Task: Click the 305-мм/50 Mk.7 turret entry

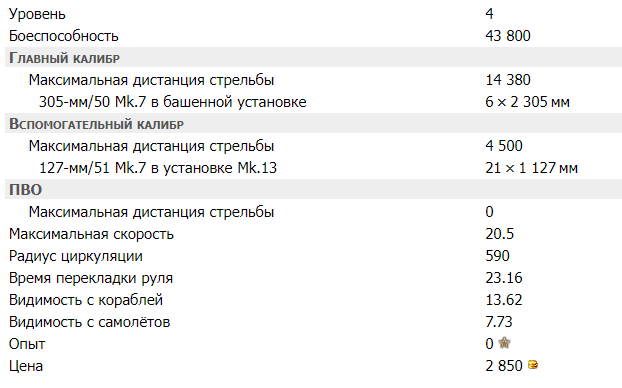Action: click(x=173, y=102)
